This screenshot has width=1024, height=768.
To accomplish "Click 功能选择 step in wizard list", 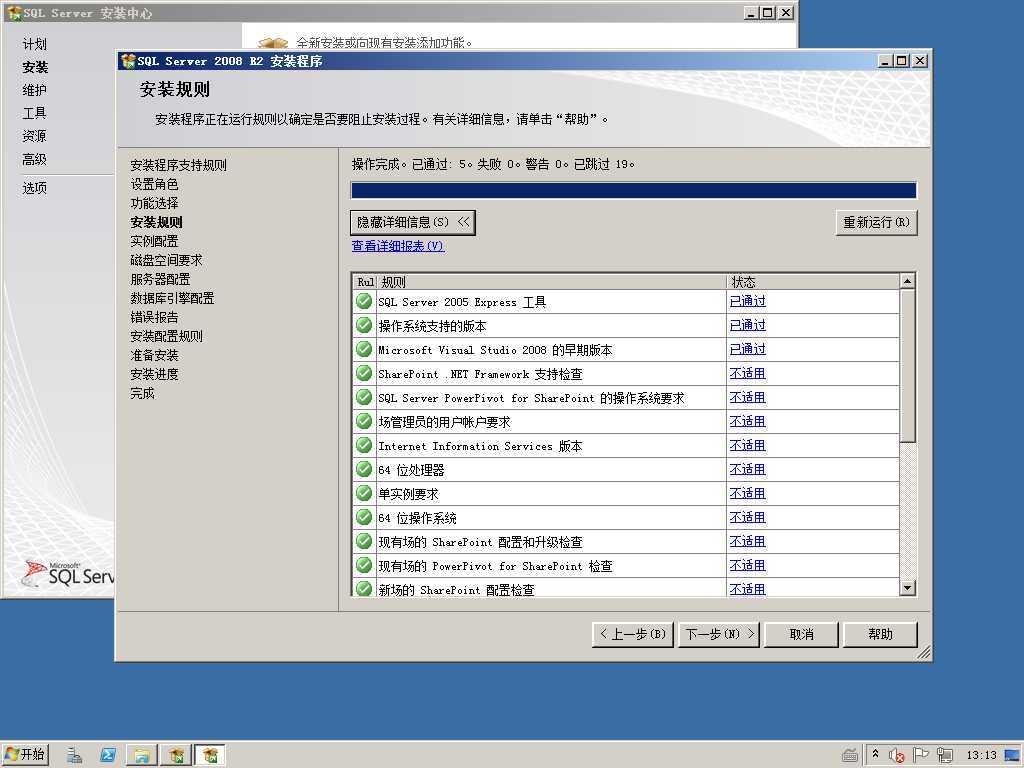I will 154,203.
